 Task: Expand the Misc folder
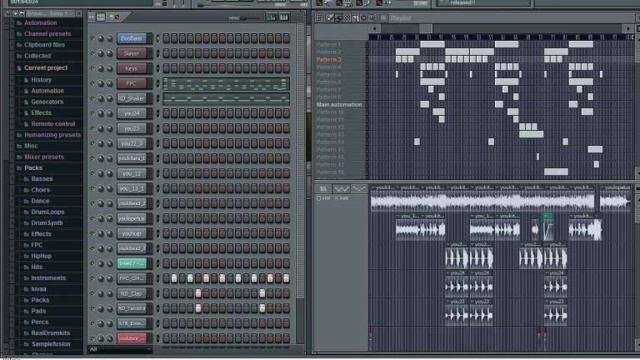[x=31, y=146]
